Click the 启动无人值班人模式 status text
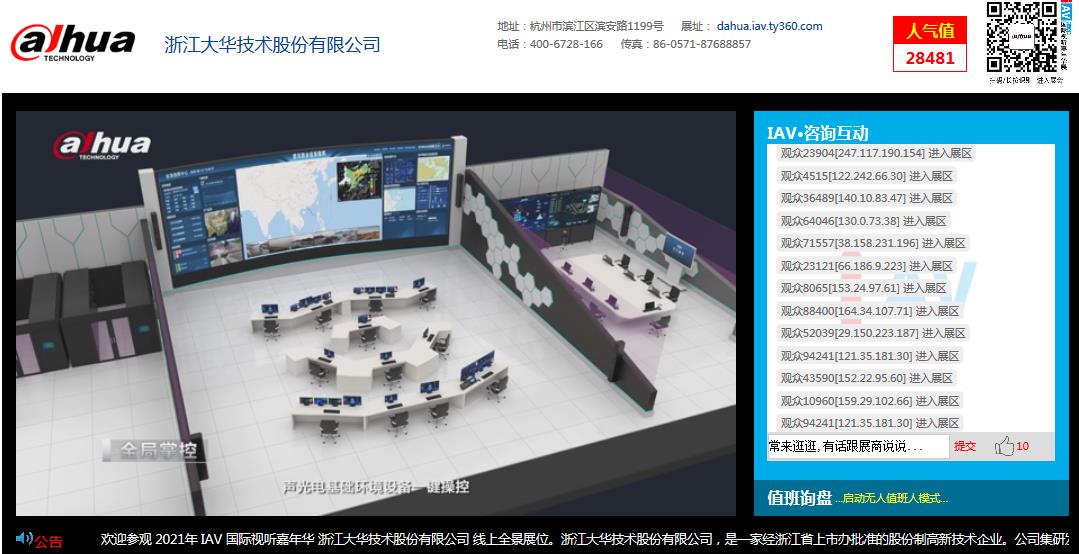This screenshot has width=1079, height=554. (x=892, y=498)
